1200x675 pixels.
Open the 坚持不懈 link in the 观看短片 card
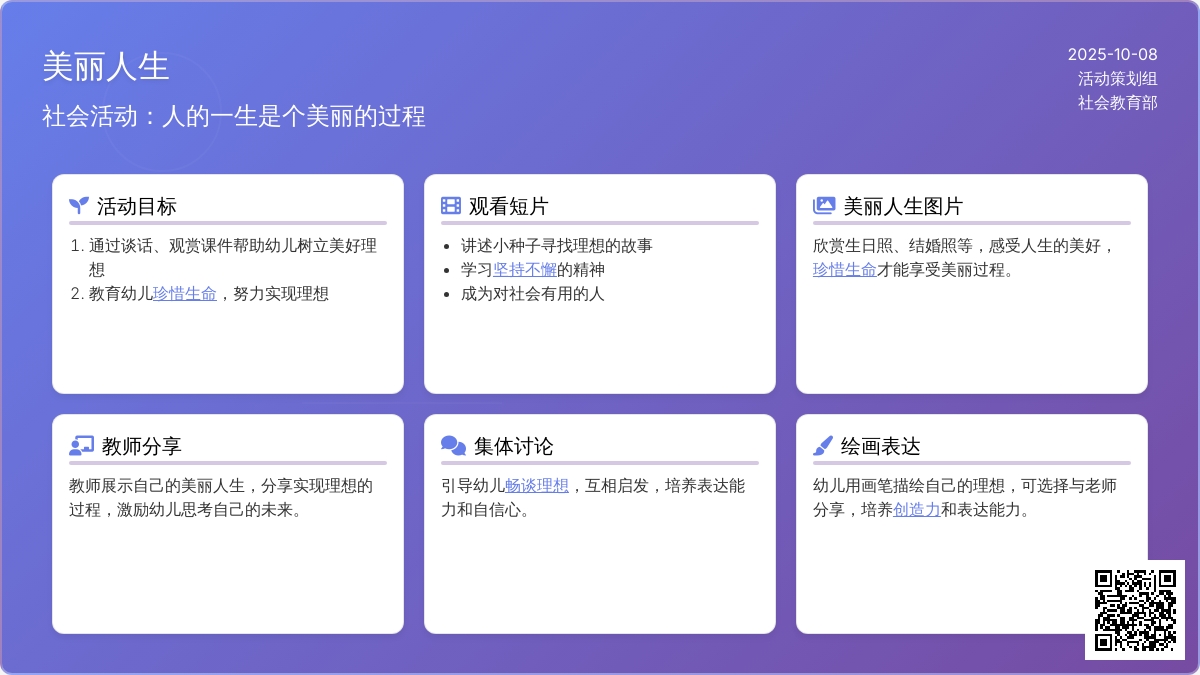(x=525, y=270)
